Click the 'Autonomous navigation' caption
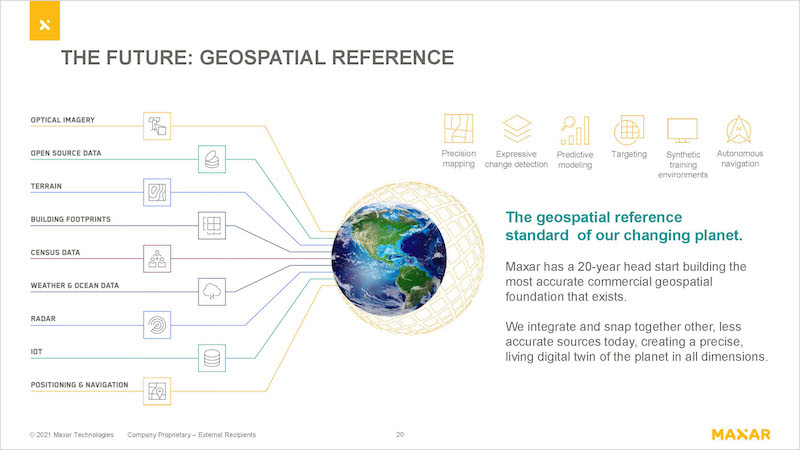Screen dimensions: 800x450 [x=740, y=159]
